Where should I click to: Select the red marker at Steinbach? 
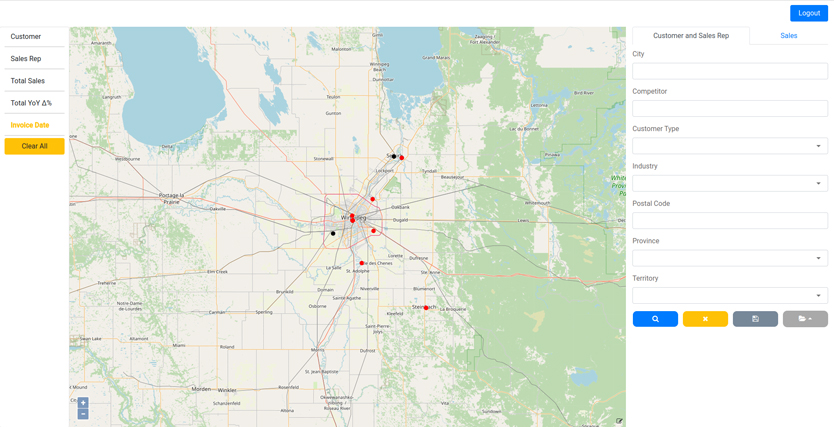click(x=426, y=308)
